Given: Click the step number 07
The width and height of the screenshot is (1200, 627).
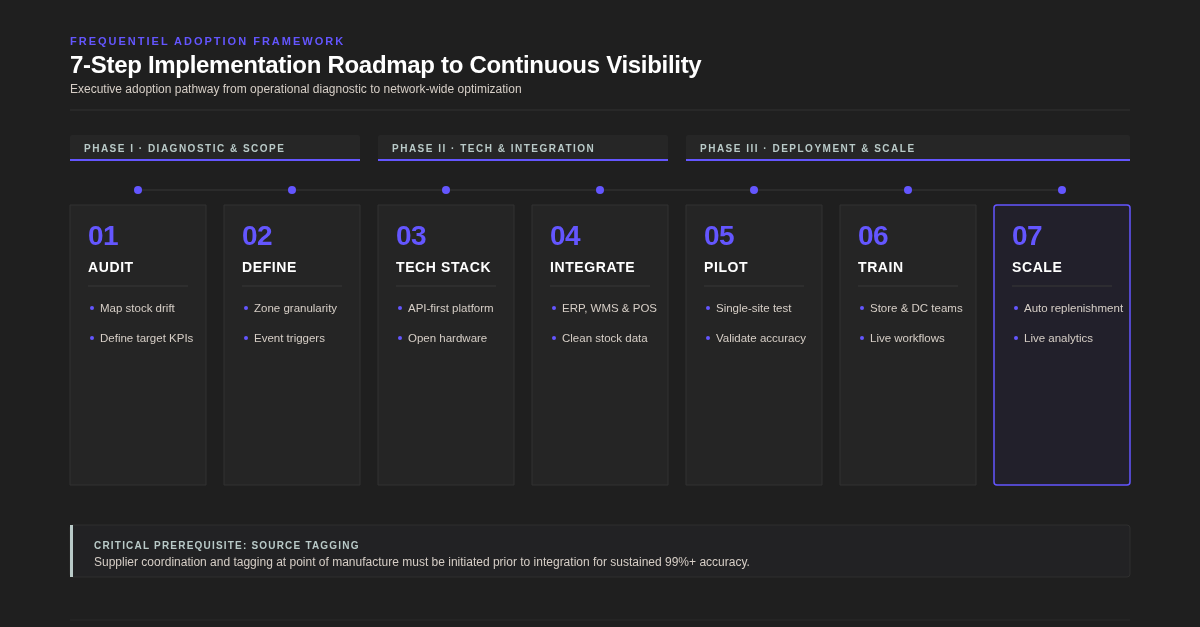Looking at the screenshot, I should 1027,236.
